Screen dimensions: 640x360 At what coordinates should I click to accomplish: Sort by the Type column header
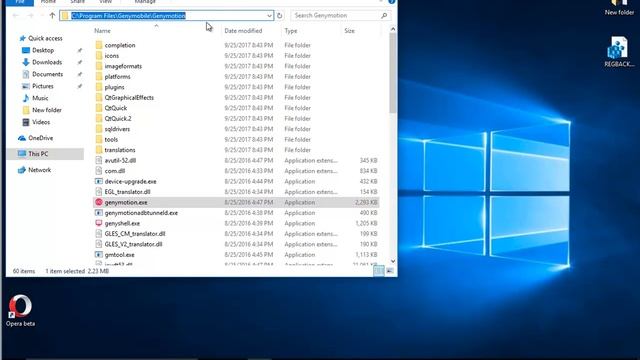tap(291, 31)
